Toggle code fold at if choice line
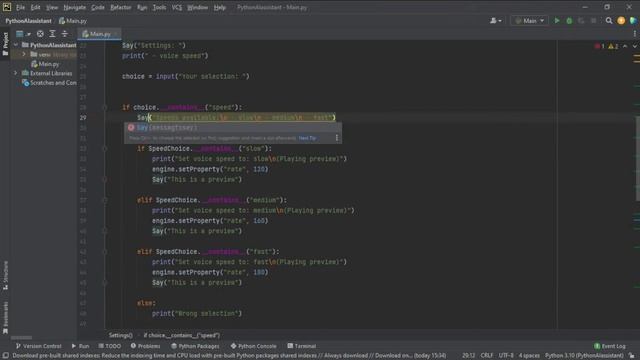Image resolution: width=640 pixels, height=360 pixels. click(x=105, y=107)
